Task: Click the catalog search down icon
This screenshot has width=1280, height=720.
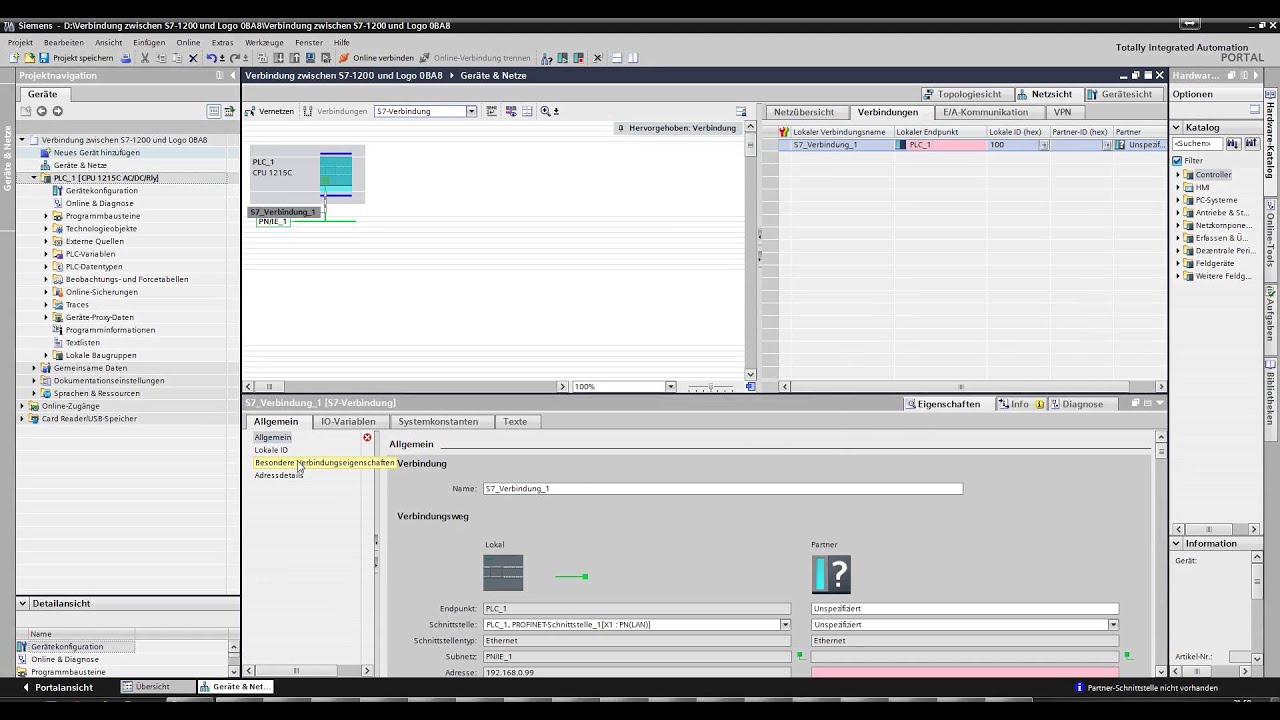Action: point(1233,144)
